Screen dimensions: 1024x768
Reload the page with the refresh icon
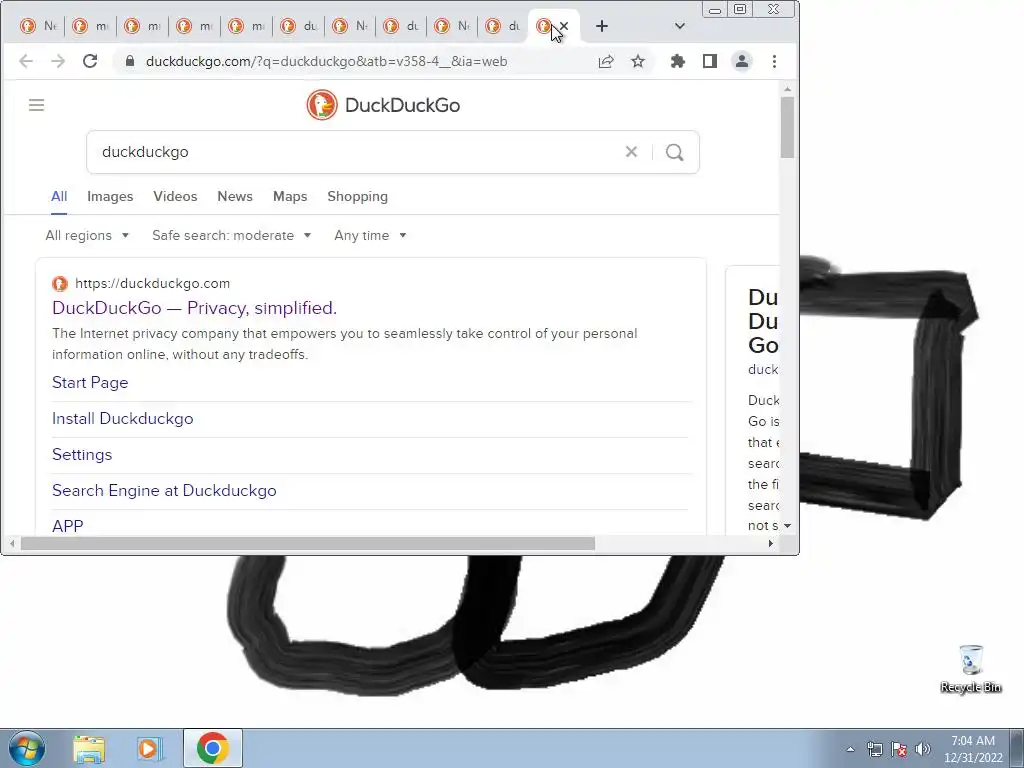90,61
